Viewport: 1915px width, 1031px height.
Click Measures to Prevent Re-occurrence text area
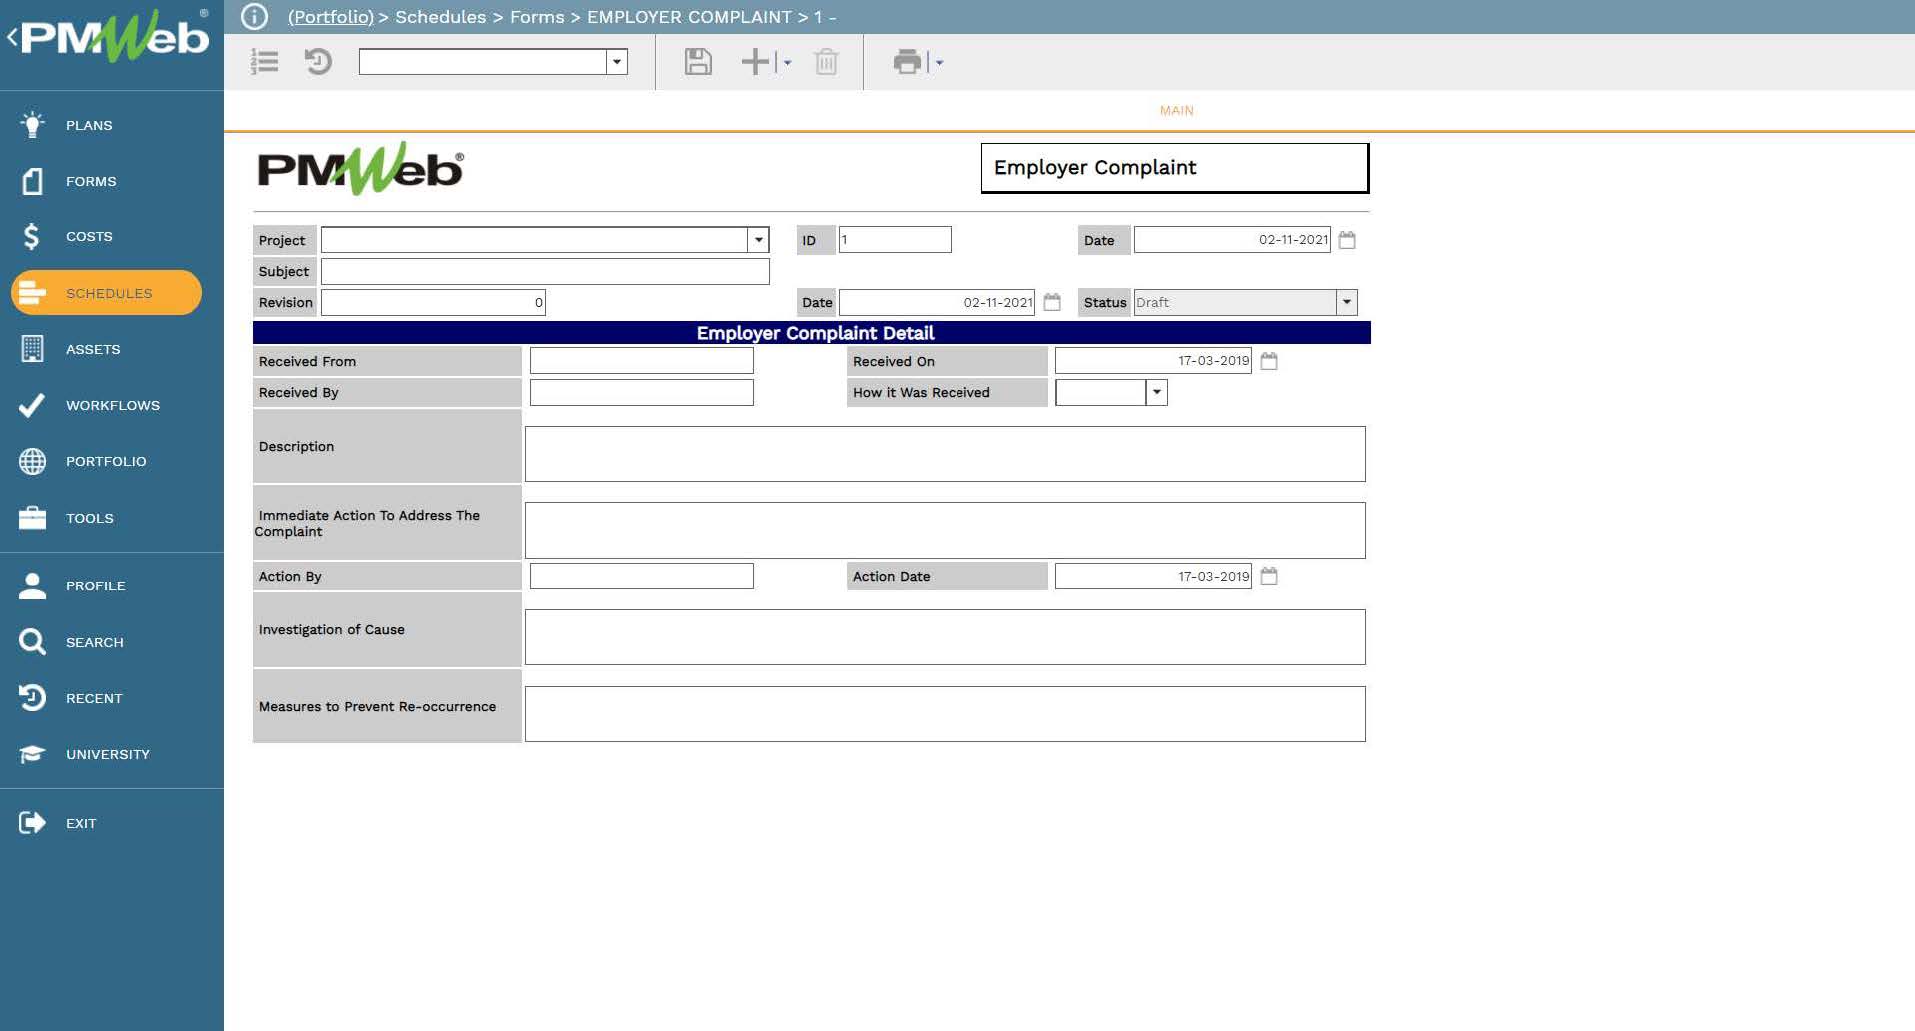pyautogui.click(x=945, y=714)
